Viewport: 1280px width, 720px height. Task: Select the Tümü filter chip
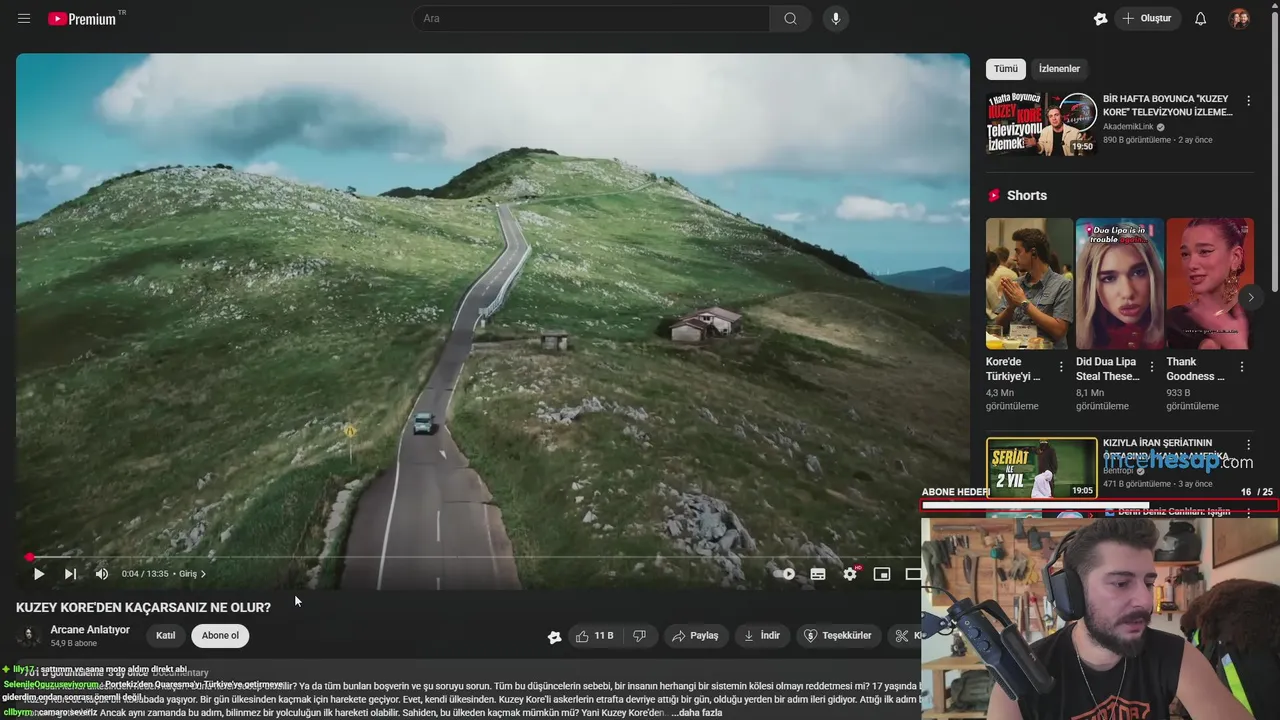click(x=1005, y=69)
